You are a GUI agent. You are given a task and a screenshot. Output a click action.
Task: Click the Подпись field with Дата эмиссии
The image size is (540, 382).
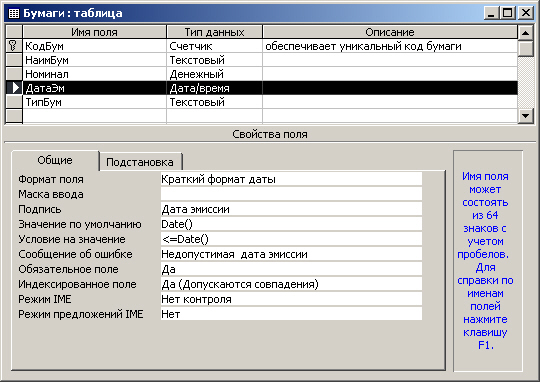(291, 209)
